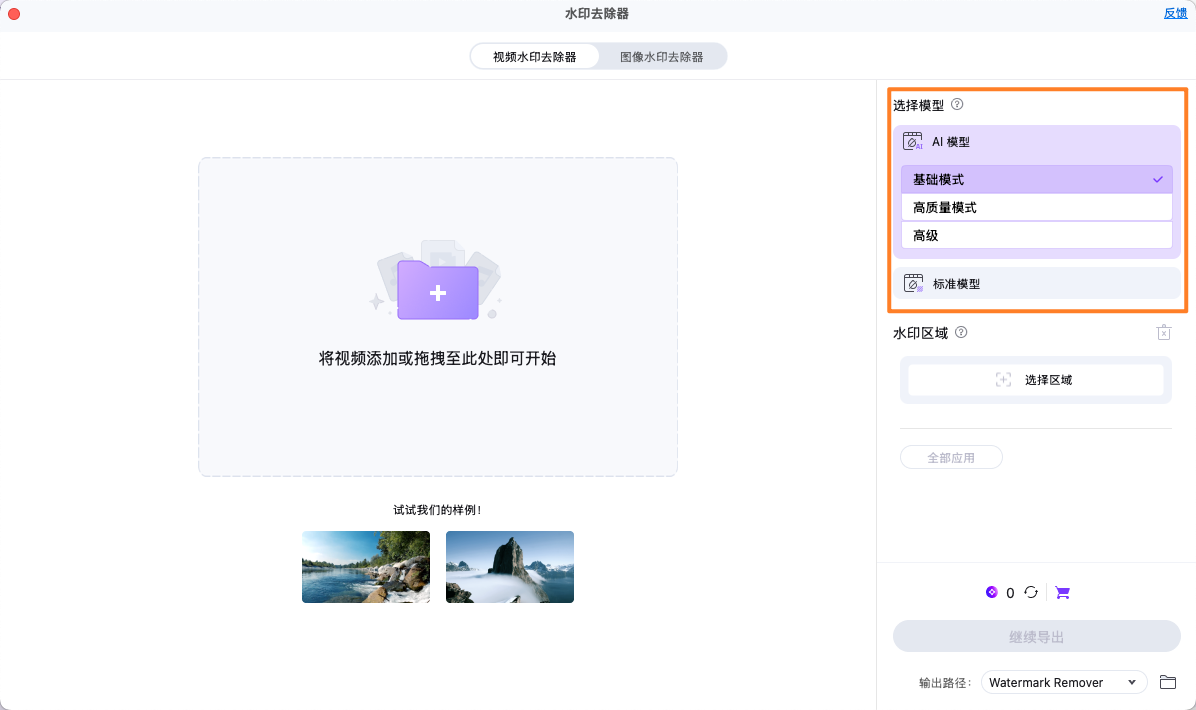Enable 高级 mode
This screenshot has width=1196, height=710.
[1037, 235]
